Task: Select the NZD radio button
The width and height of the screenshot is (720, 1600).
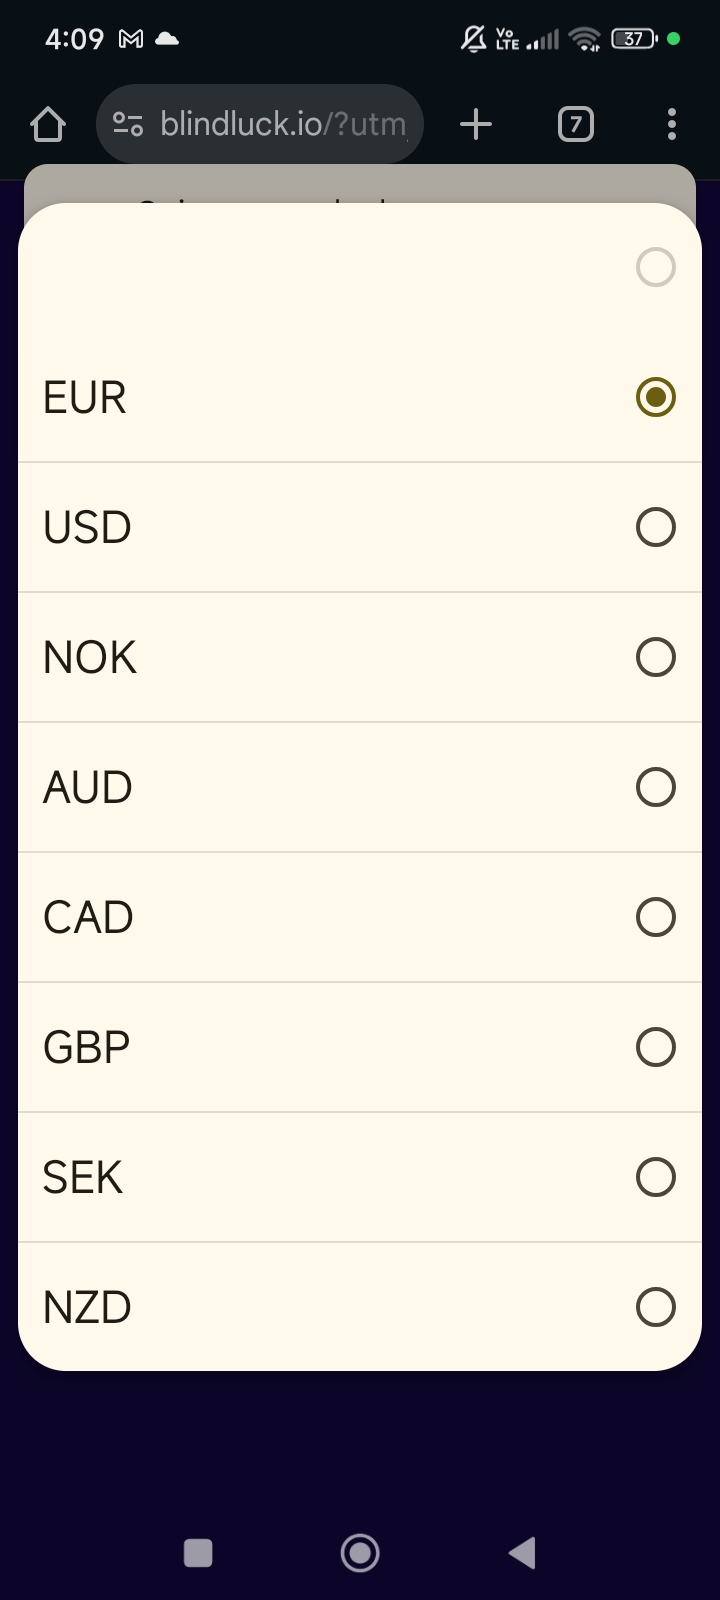Action: (655, 1307)
